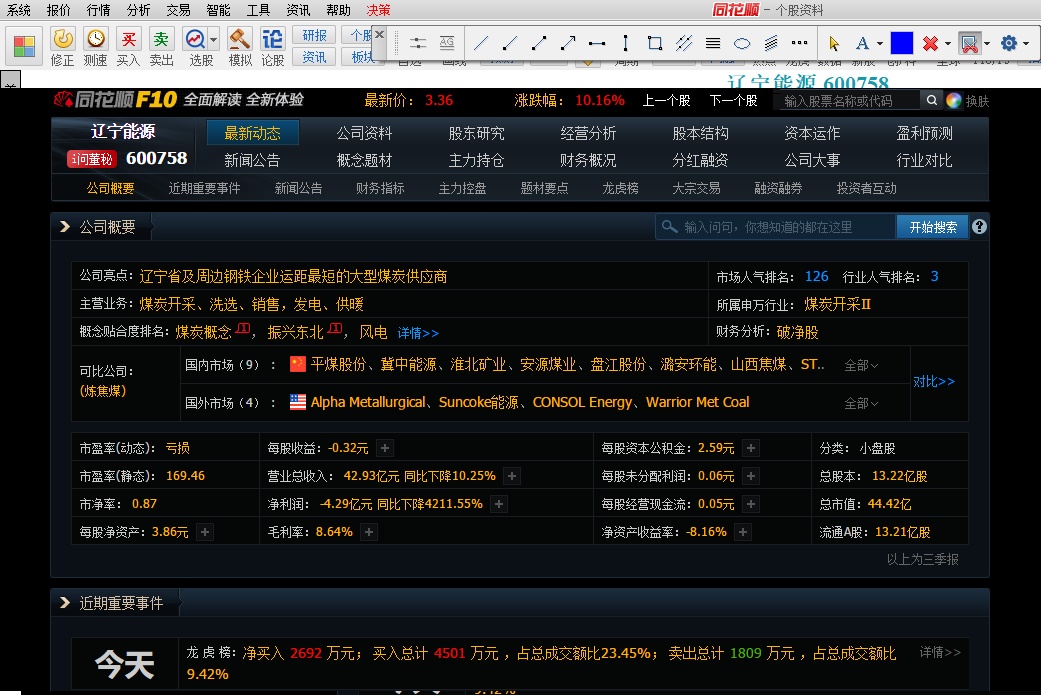Image resolution: width=1041 pixels, height=695 pixels.
Task: Click the 研报 toolbar button
Action: pyautogui.click(x=314, y=35)
